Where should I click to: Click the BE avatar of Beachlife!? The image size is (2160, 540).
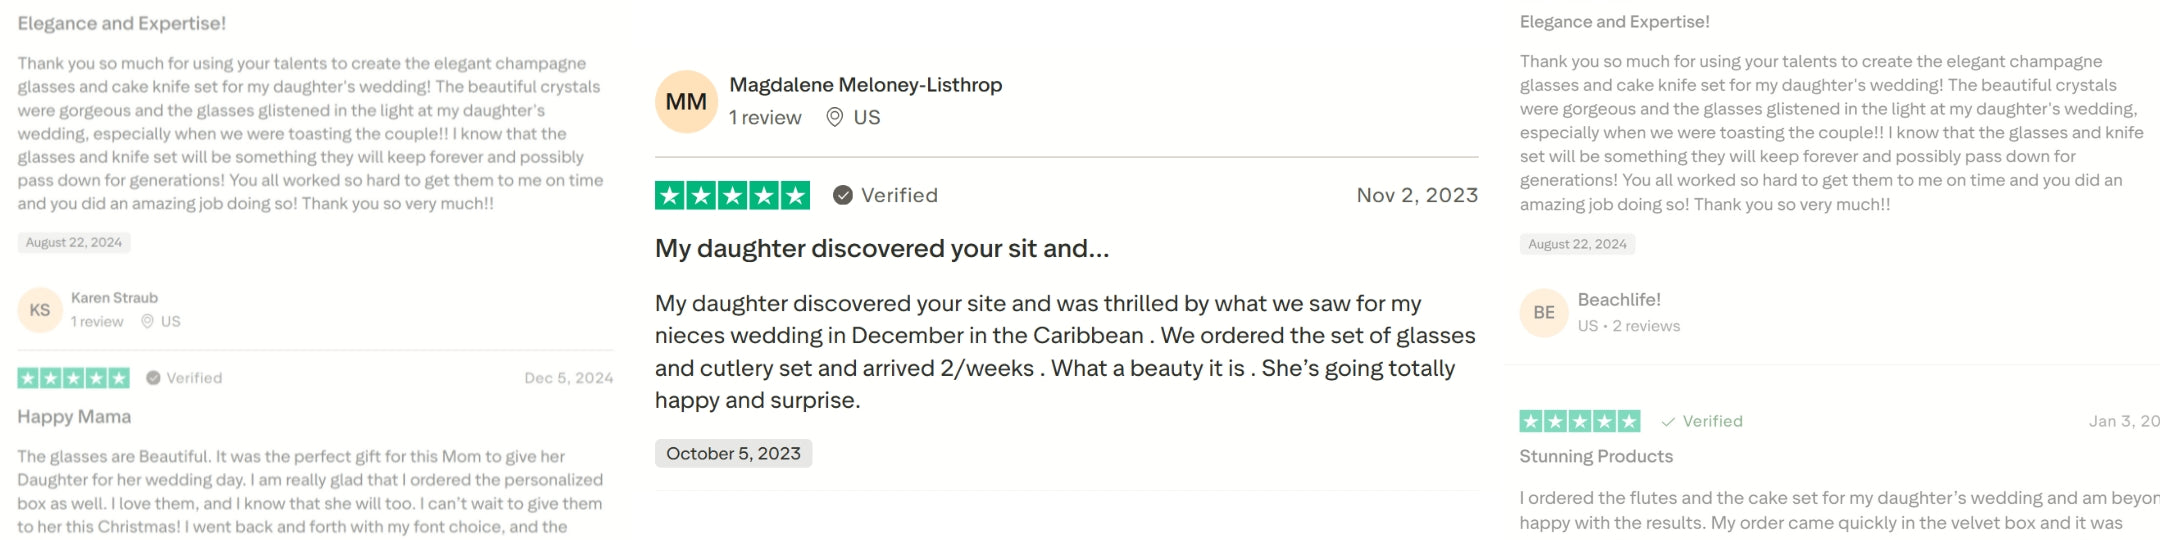pyautogui.click(x=1544, y=313)
